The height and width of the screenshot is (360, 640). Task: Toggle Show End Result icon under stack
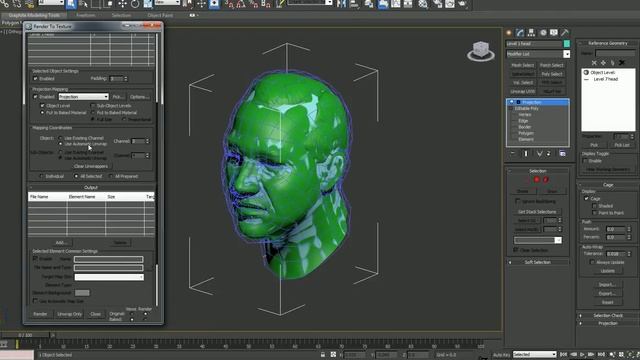pos(526,153)
